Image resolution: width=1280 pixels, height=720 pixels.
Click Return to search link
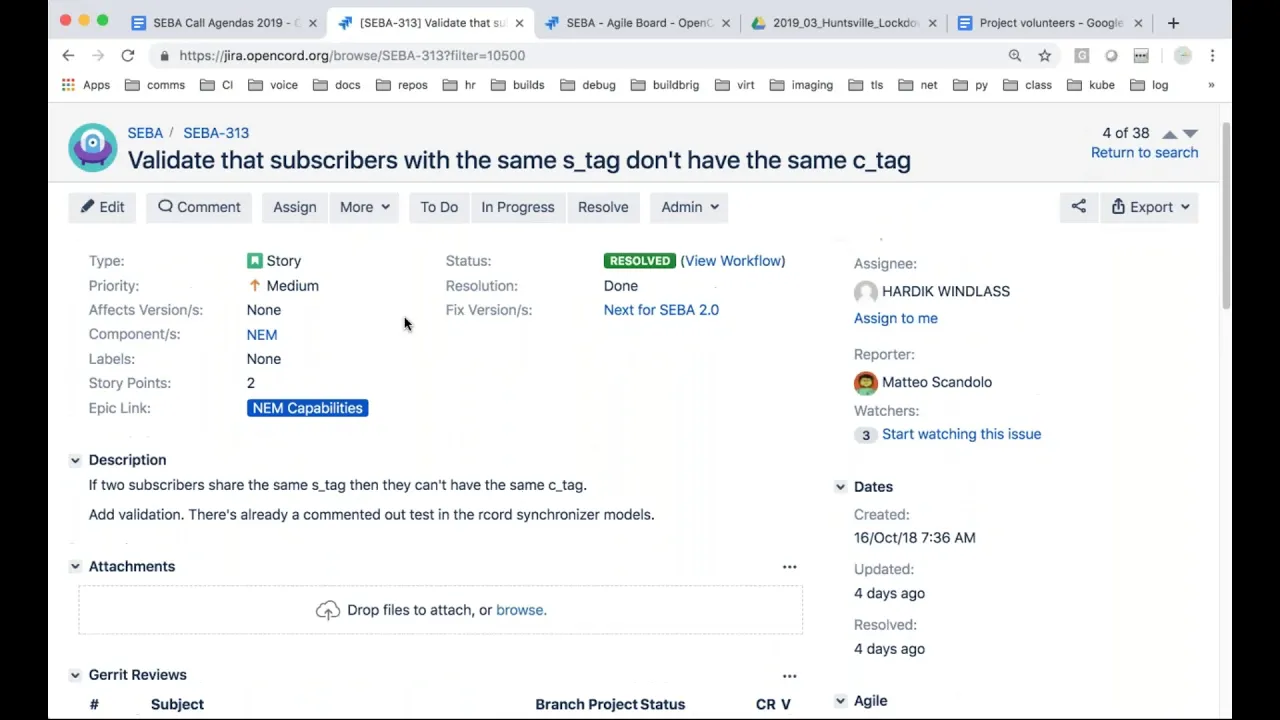click(1144, 153)
